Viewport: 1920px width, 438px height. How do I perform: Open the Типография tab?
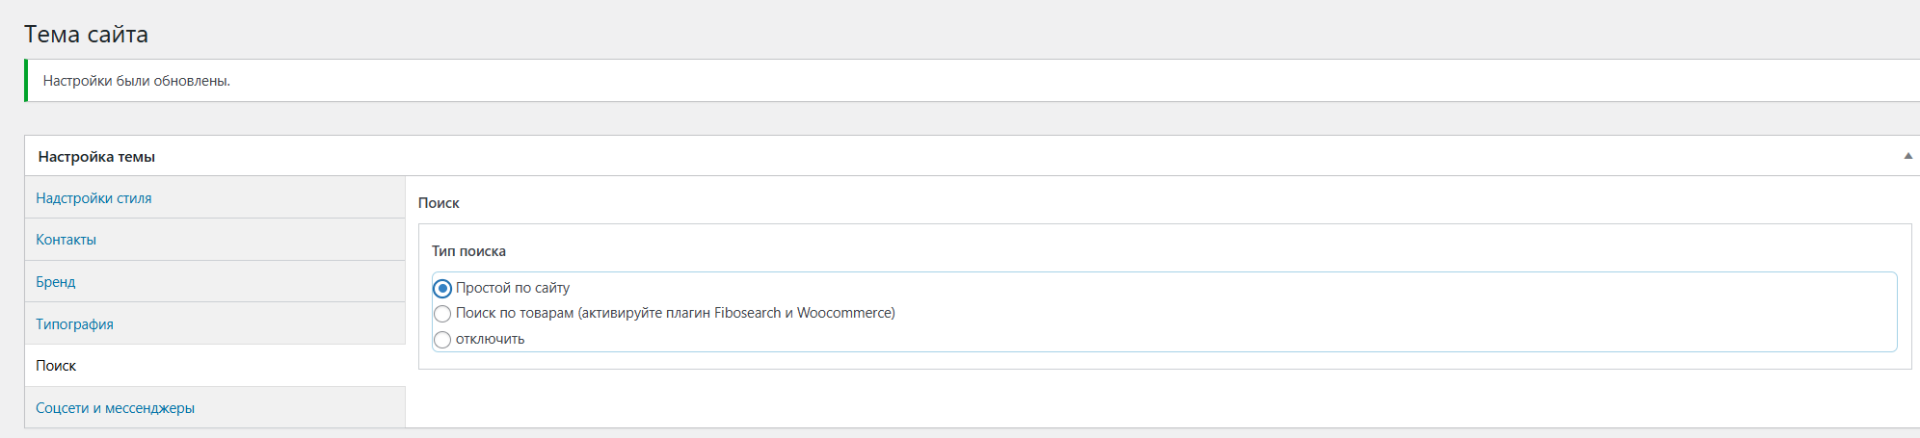point(74,324)
